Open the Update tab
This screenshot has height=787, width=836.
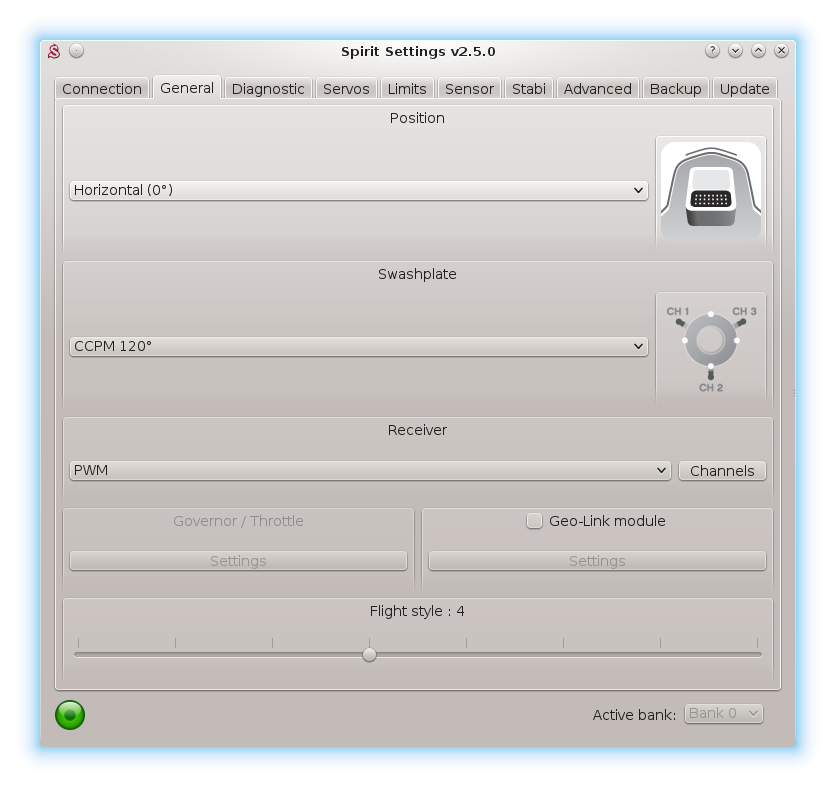(744, 89)
